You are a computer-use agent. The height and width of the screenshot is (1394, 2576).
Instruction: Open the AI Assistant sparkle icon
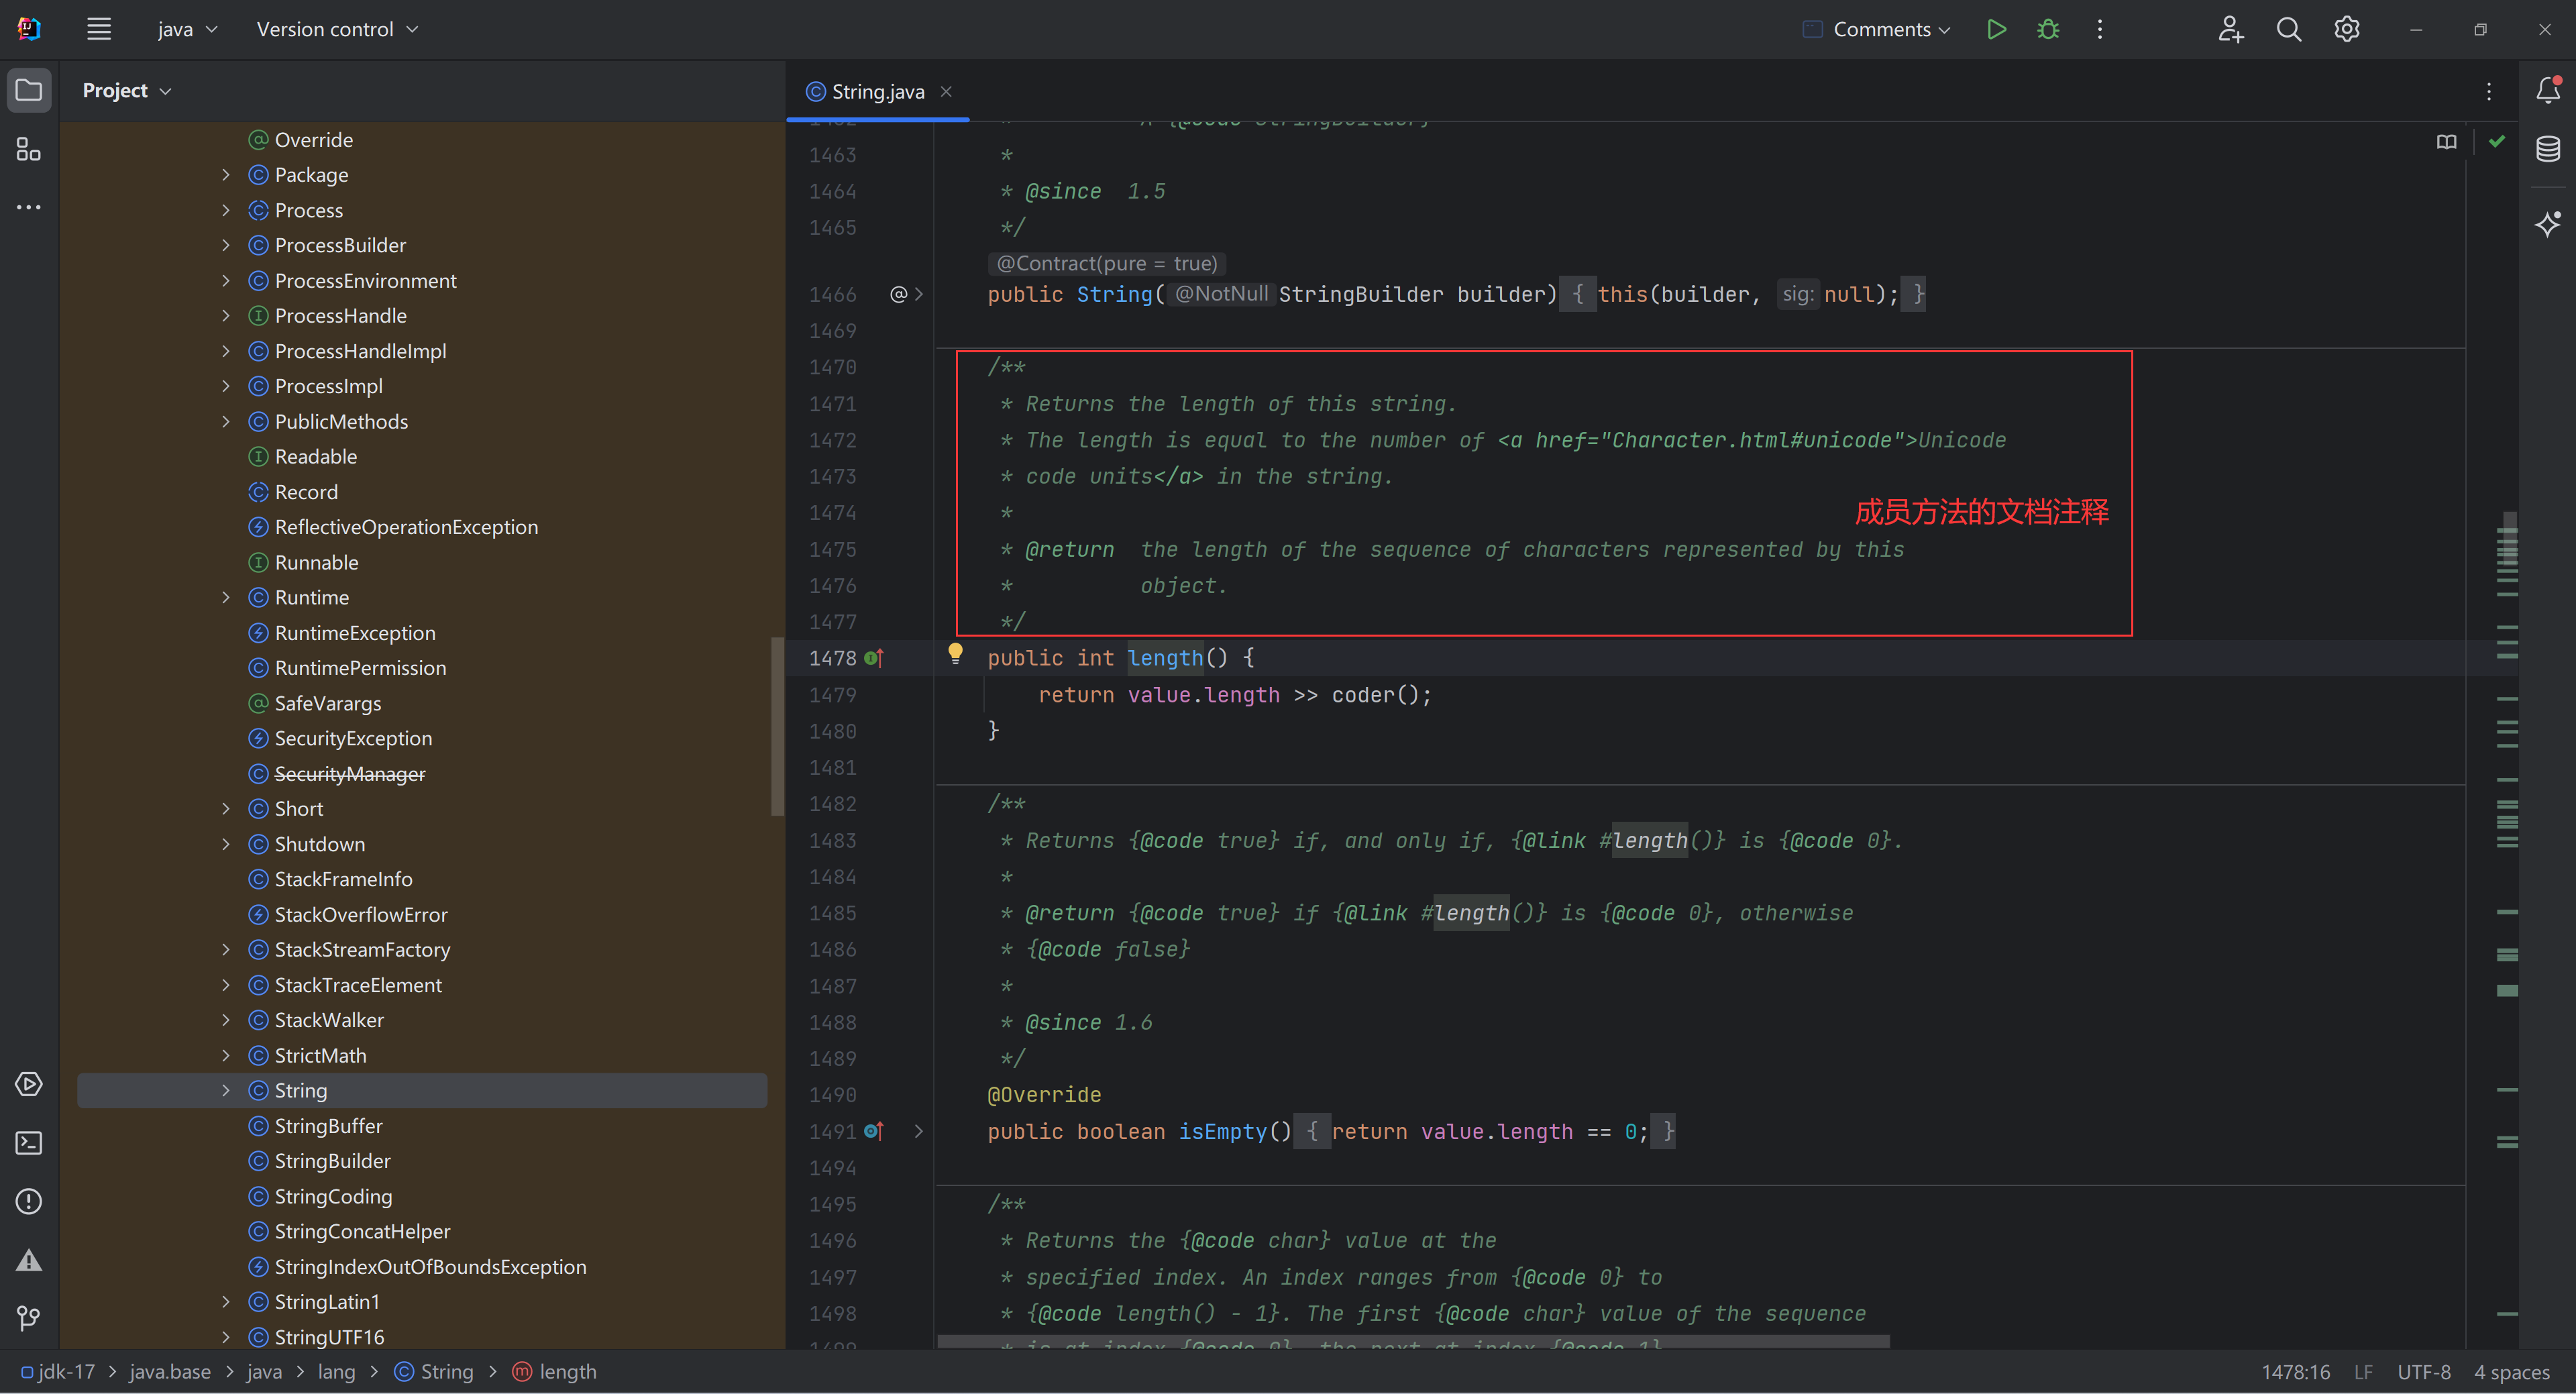tap(2548, 223)
